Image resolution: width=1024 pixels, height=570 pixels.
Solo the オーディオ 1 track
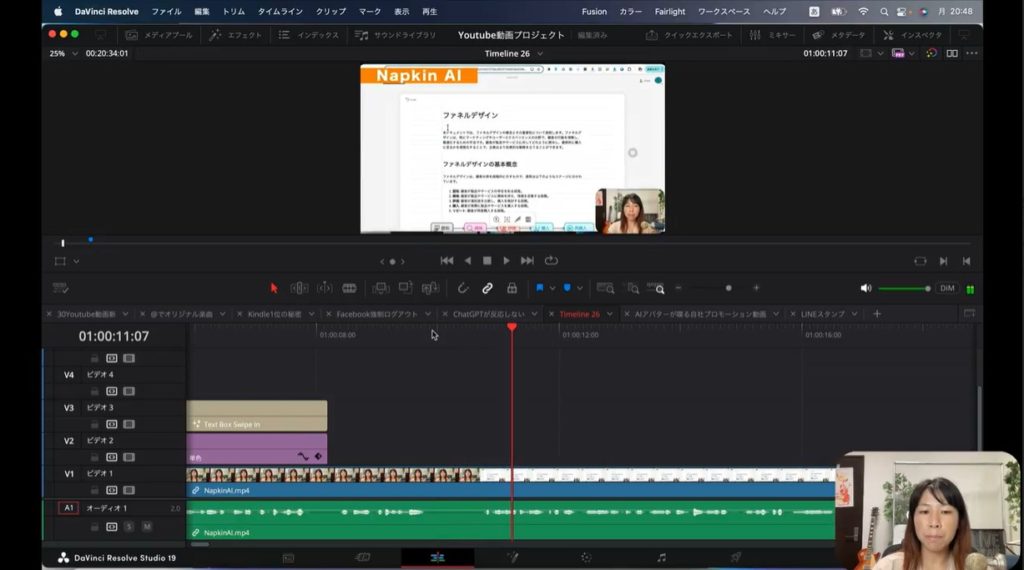(x=129, y=526)
